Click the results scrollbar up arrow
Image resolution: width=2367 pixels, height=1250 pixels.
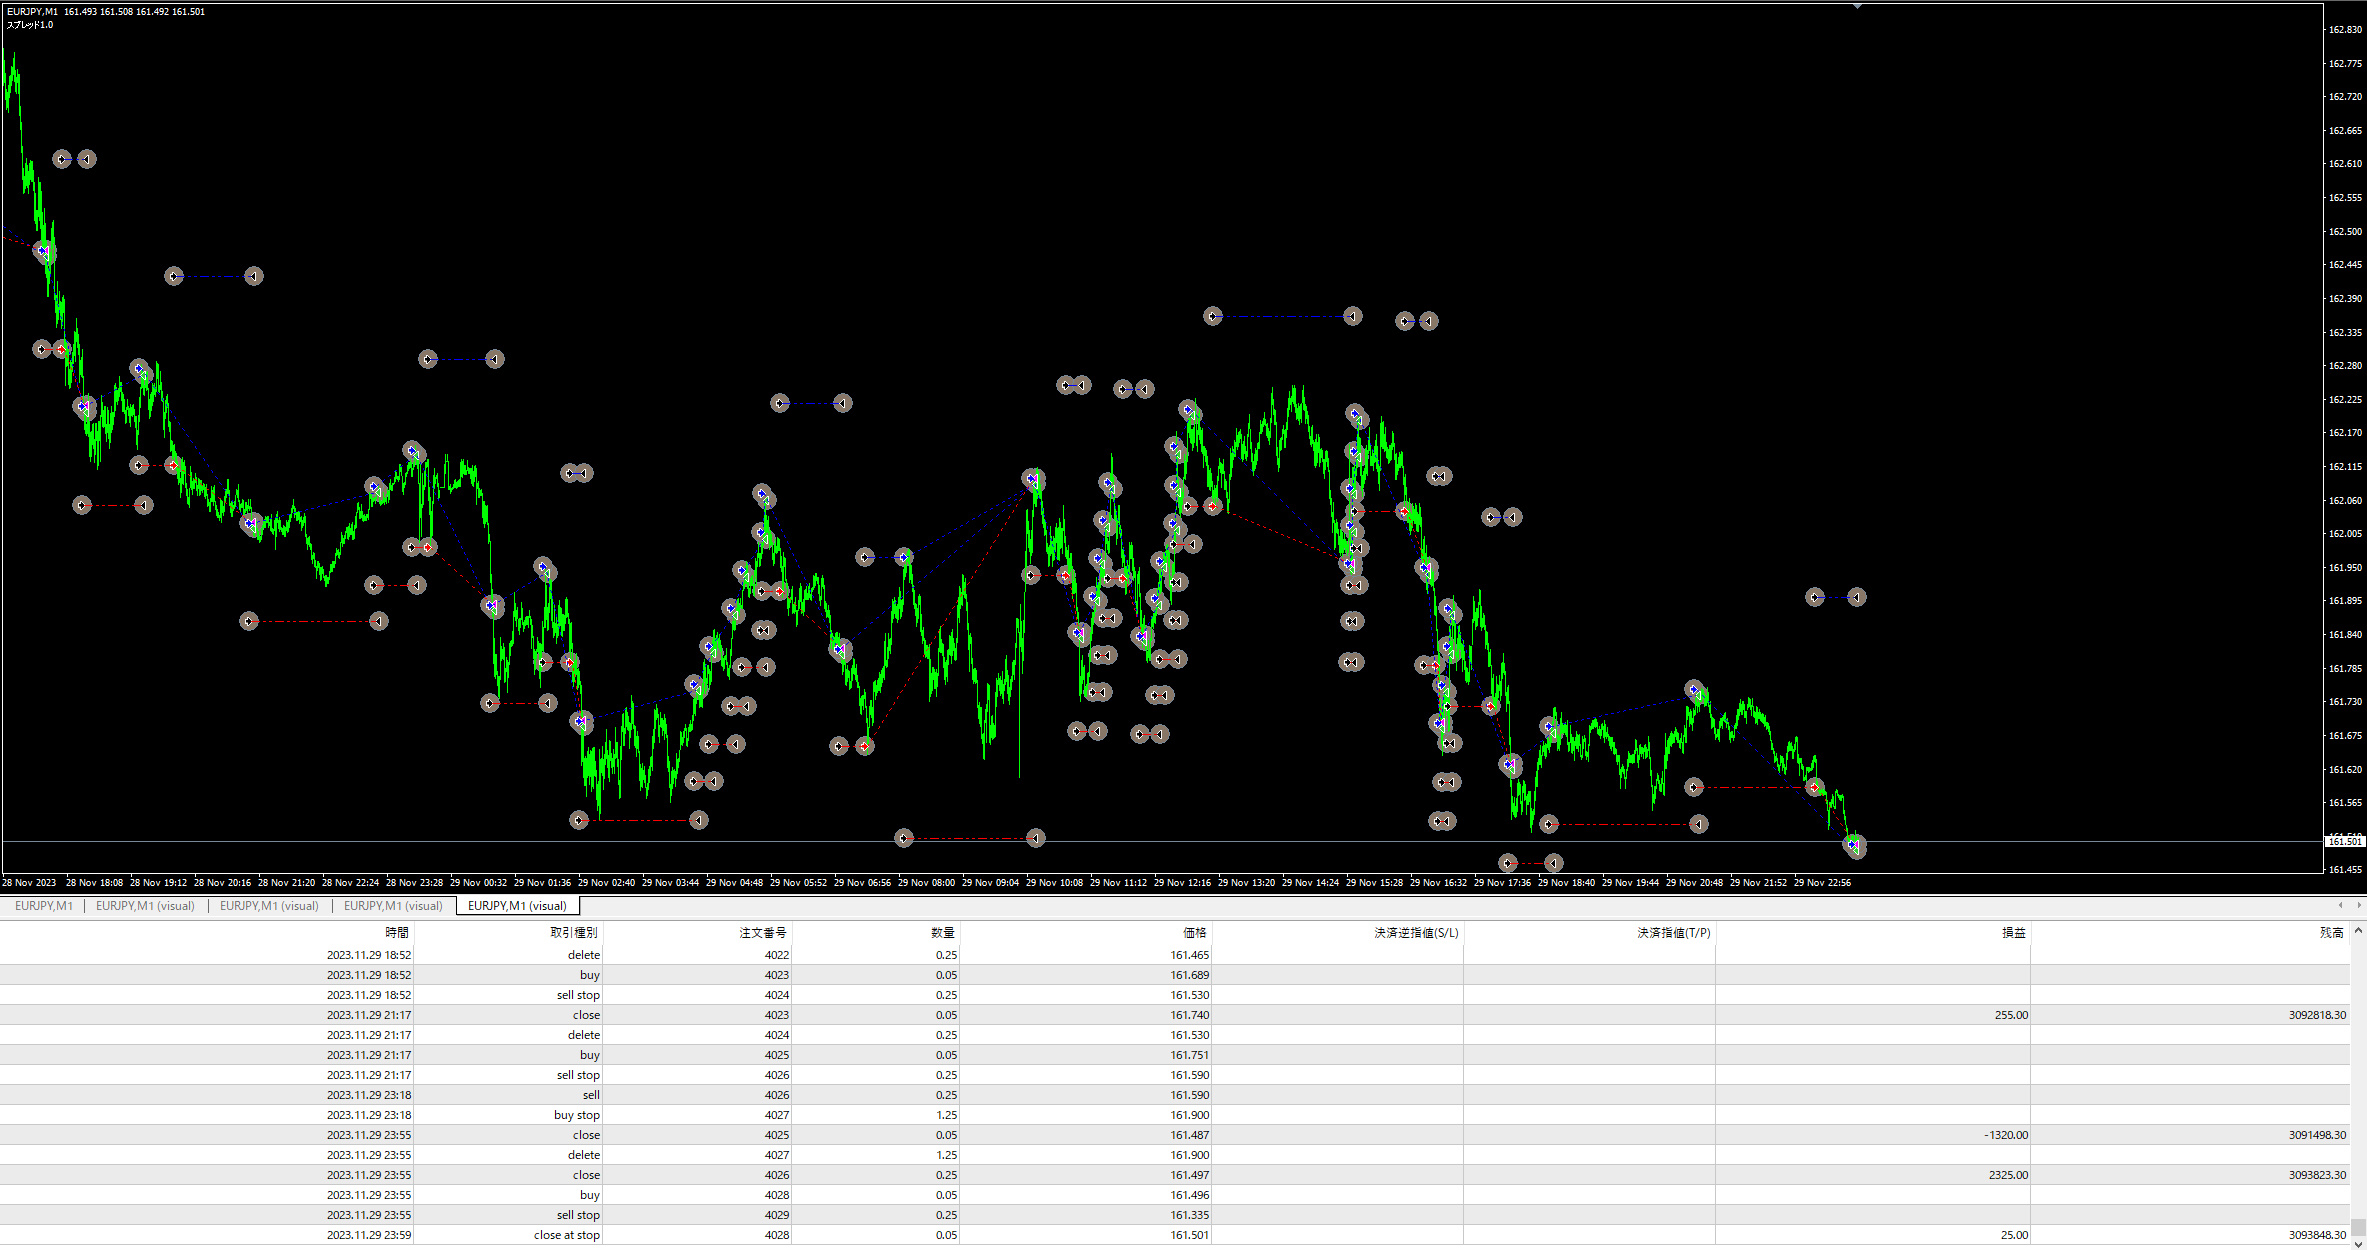2358,931
